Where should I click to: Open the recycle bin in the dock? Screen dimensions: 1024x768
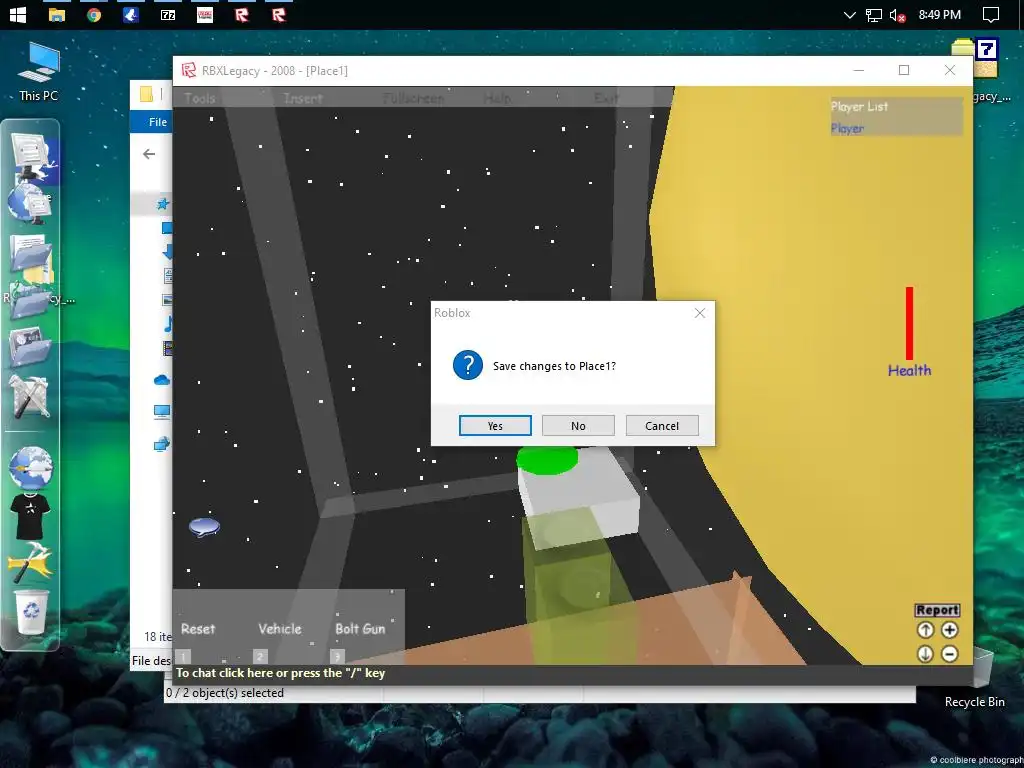31,612
